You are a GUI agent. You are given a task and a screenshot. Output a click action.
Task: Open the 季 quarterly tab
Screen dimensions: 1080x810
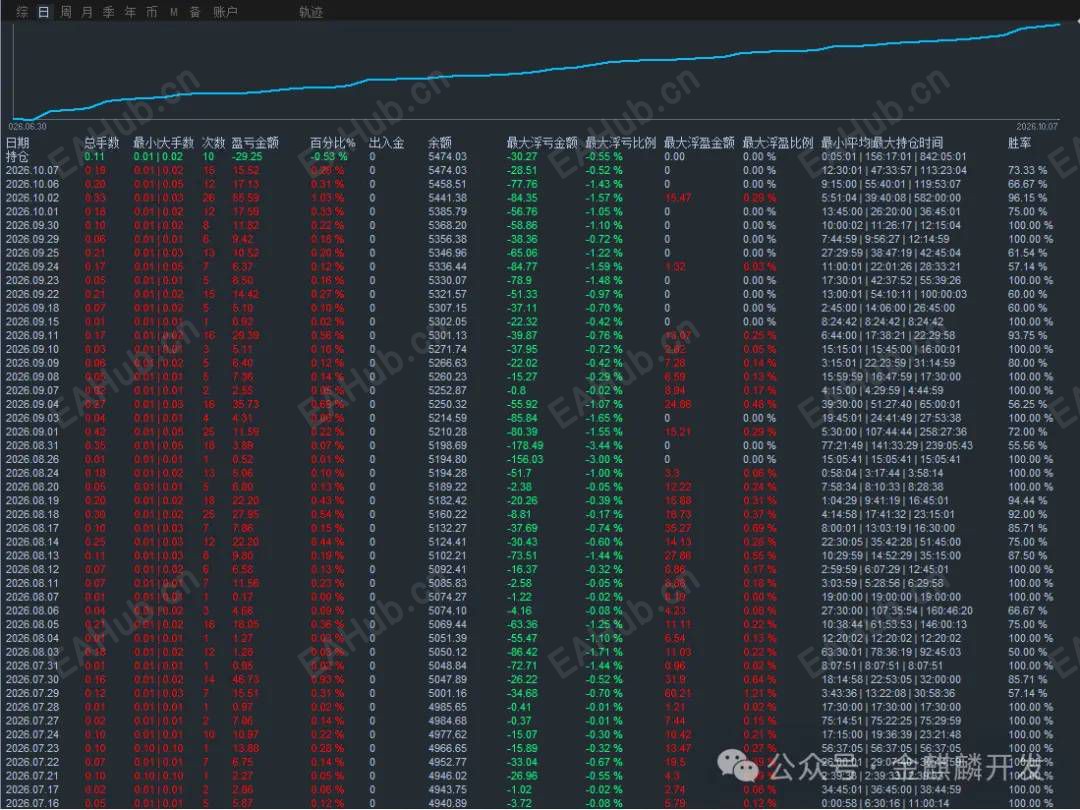(x=108, y=12)
